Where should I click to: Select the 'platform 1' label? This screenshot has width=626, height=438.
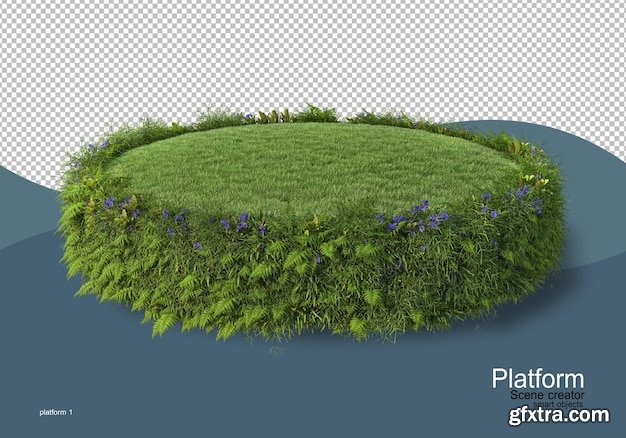coord(56,412)
